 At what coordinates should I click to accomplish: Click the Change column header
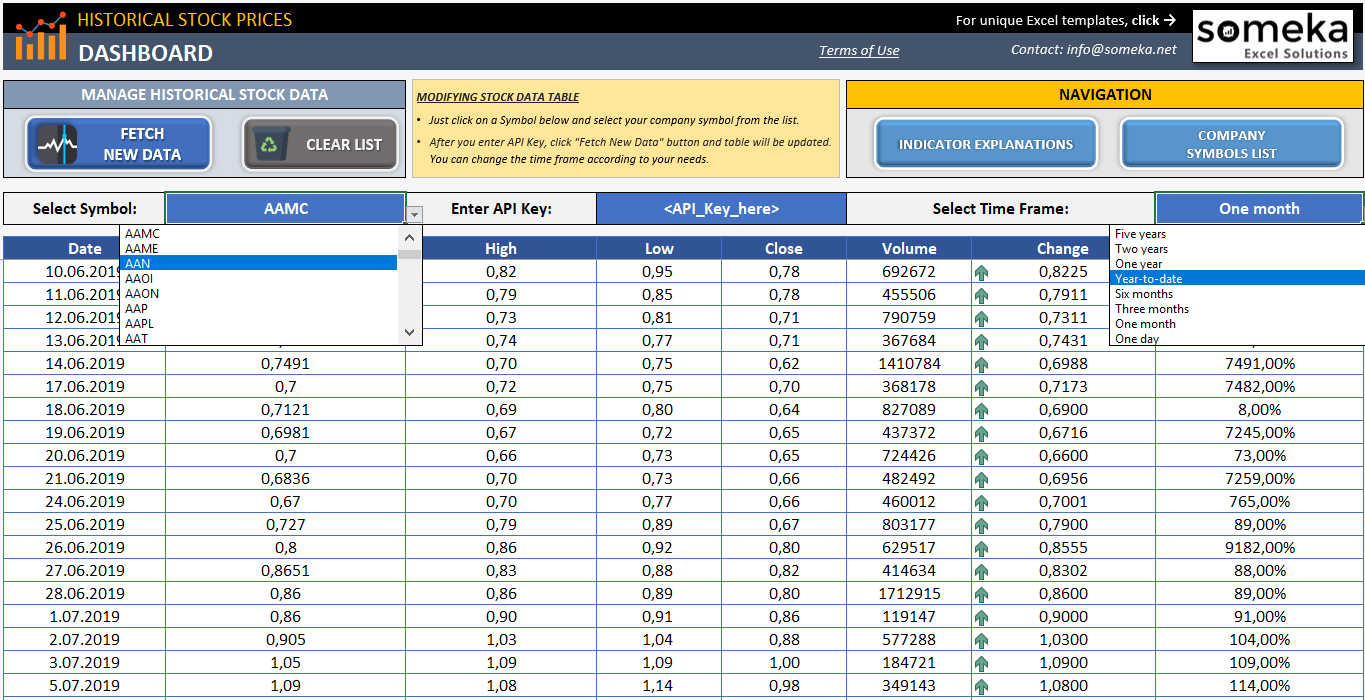[x=1063, y=249]
